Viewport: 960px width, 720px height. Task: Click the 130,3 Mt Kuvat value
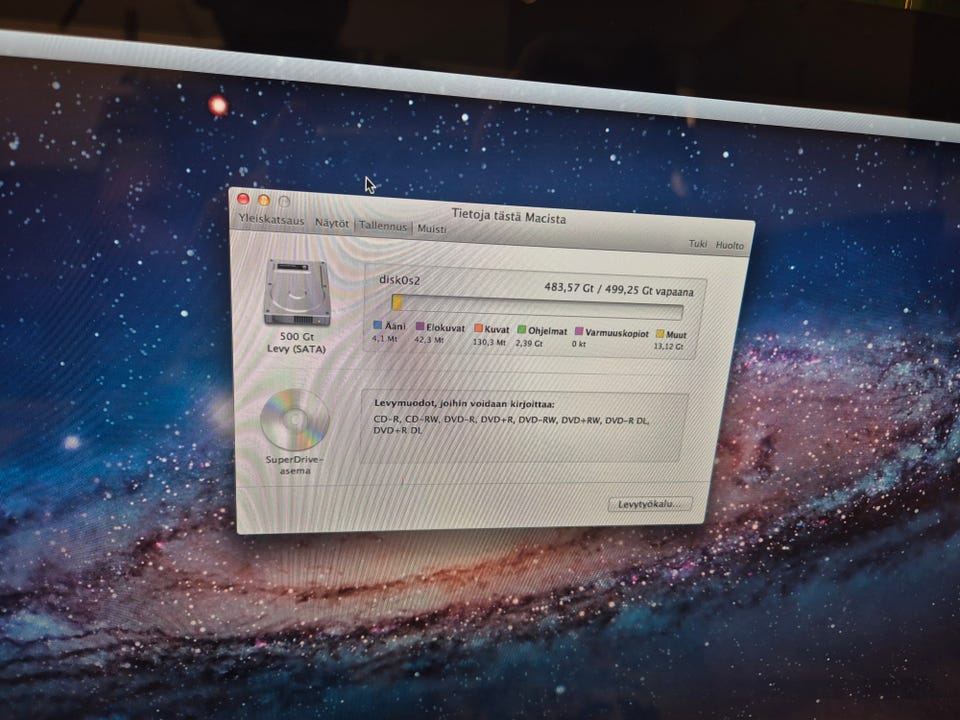point(489,342)
